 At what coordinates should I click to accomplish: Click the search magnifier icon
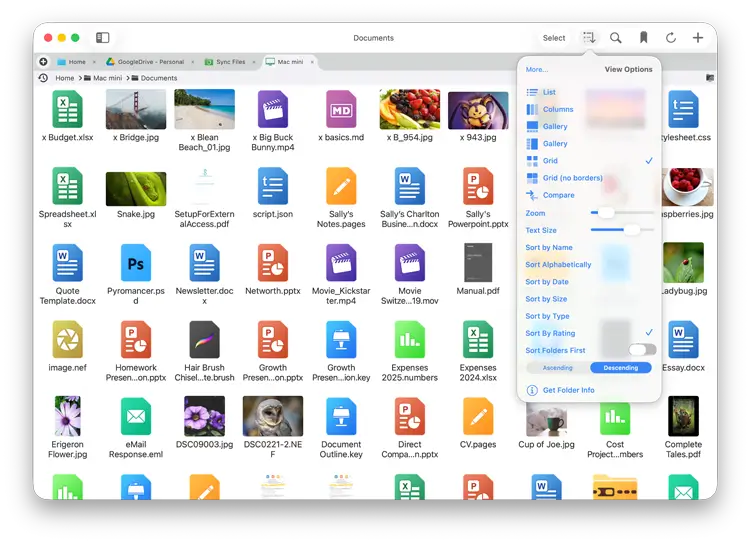click(616, 38)
